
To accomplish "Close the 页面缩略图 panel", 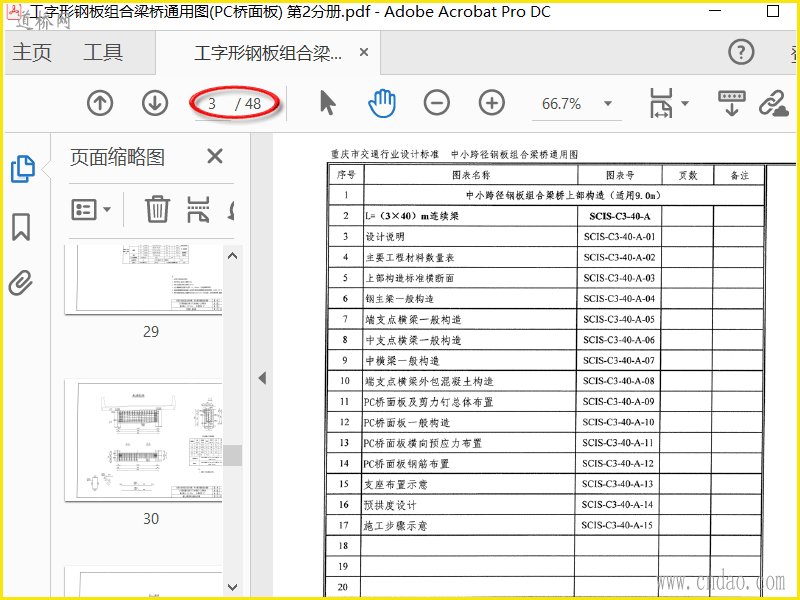I will point(215,156).
